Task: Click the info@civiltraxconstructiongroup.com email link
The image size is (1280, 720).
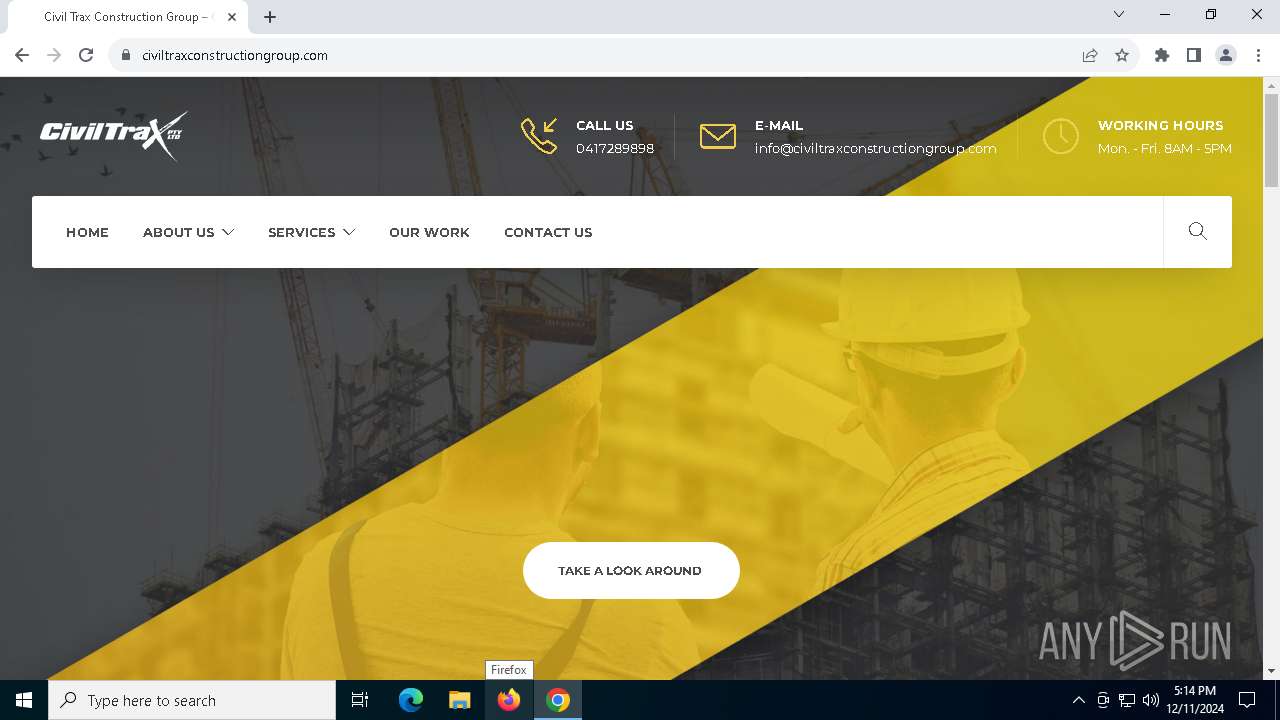Action: point(876,148)
